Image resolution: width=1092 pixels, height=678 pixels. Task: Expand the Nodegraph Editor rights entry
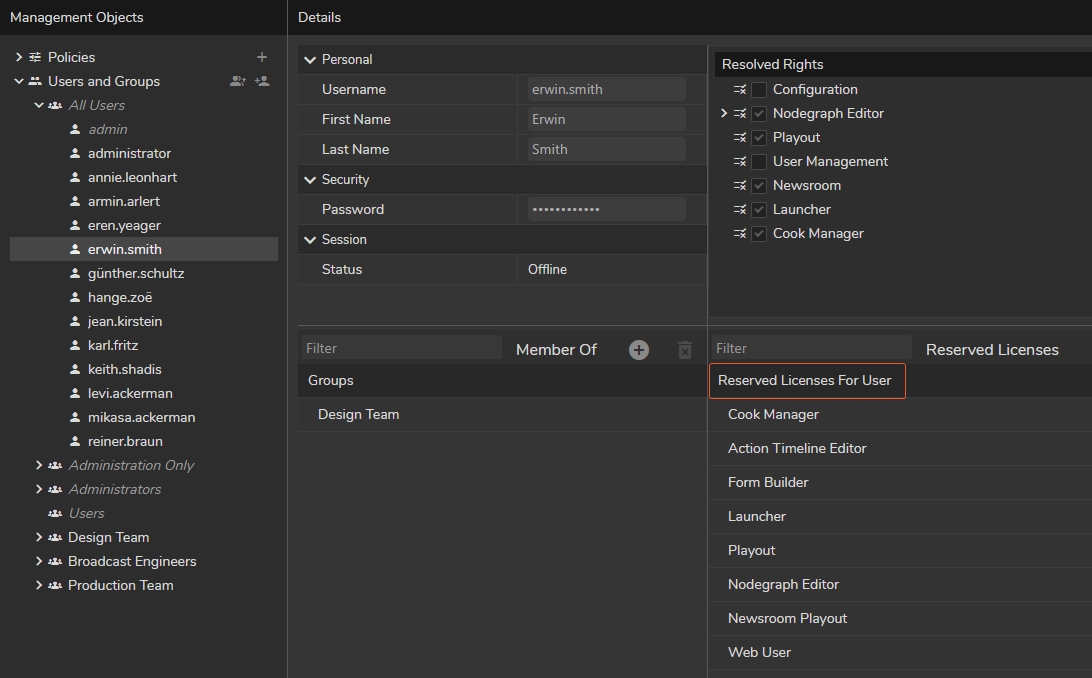click(x=724, y=113)
